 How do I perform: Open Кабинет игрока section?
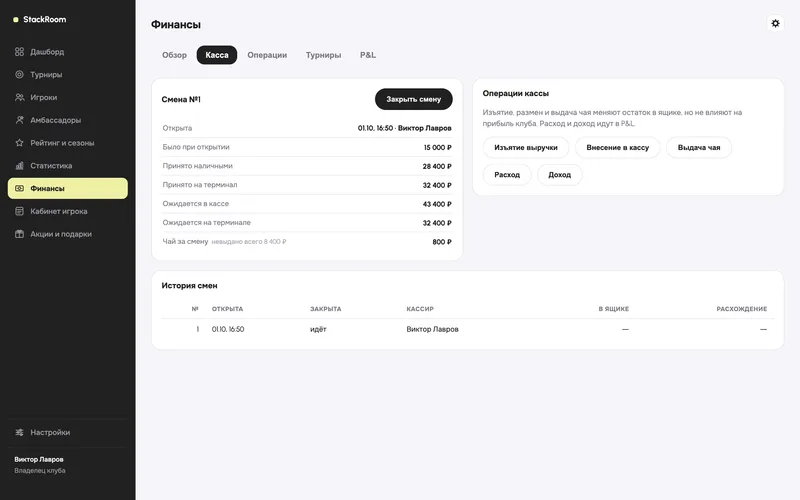pyautogui.click(x=68, y=211)
